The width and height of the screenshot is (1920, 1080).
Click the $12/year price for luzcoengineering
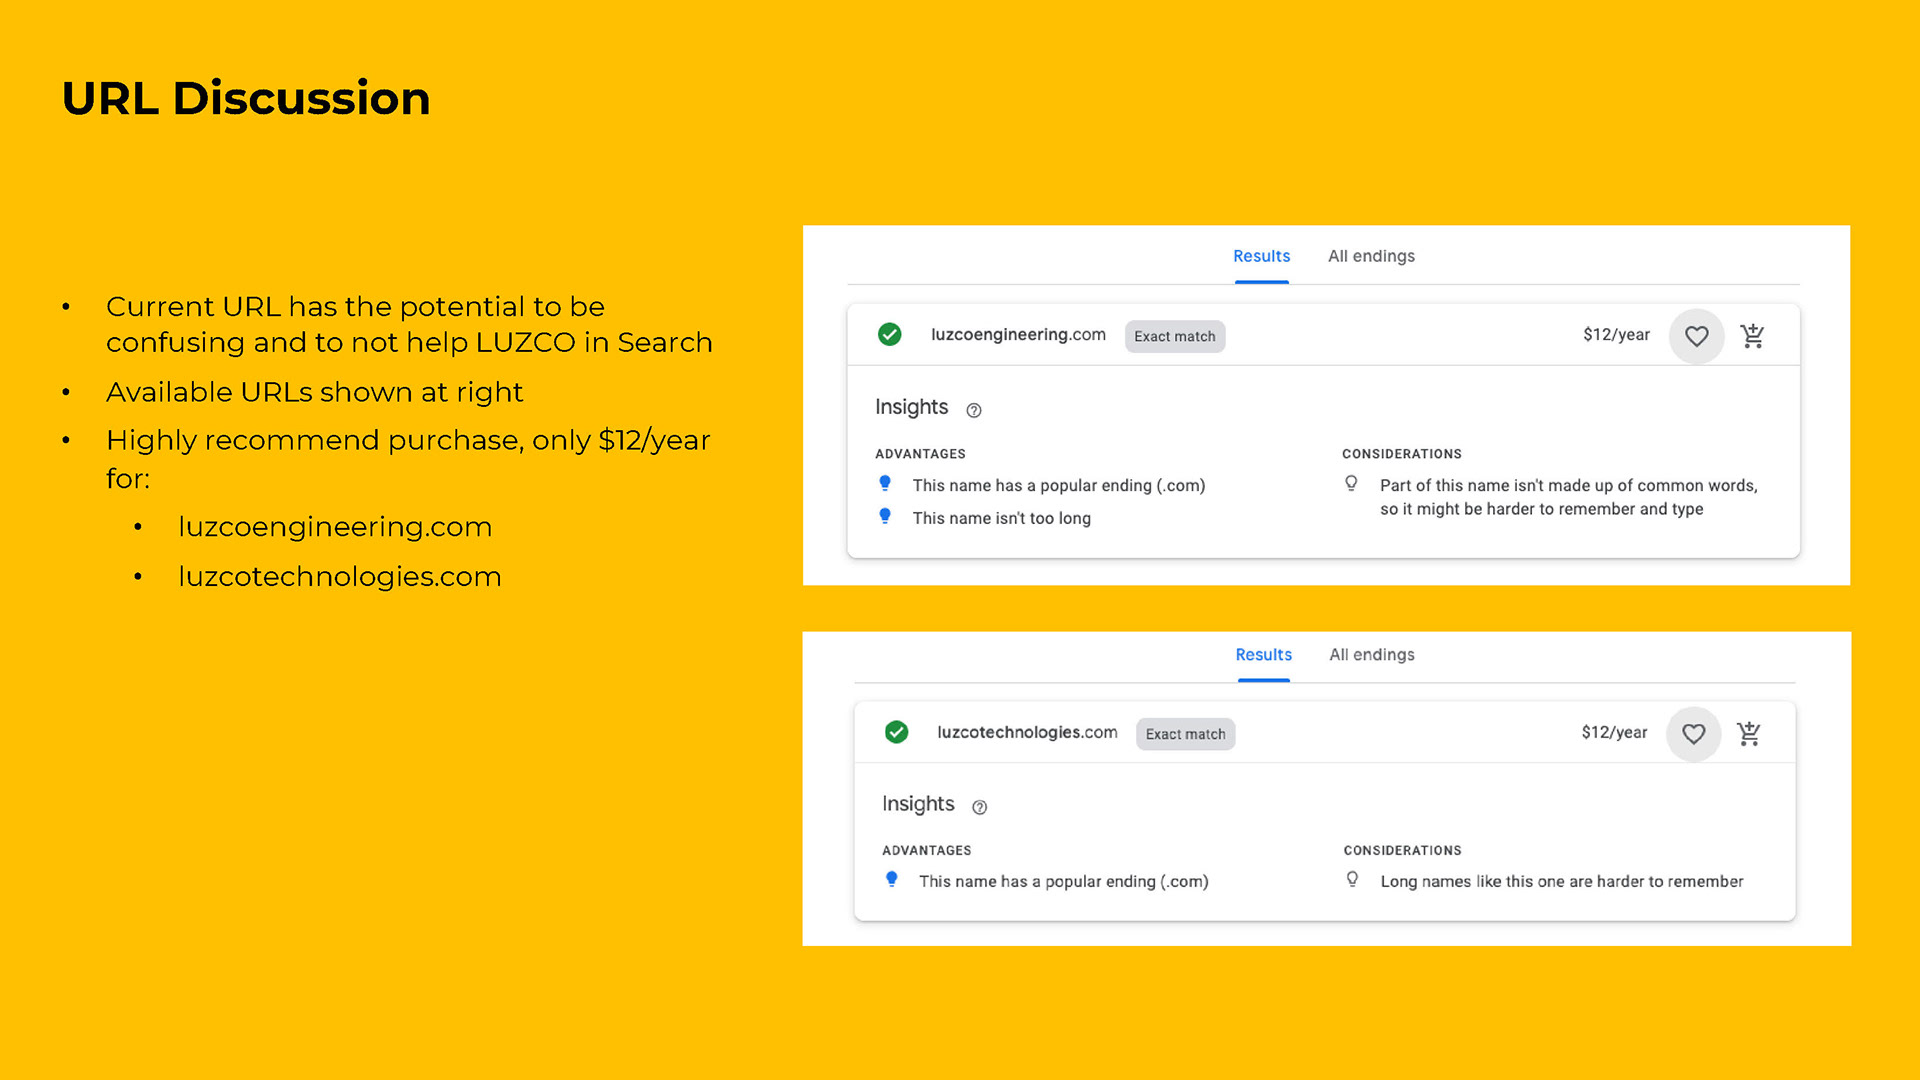coord(1615,335)
